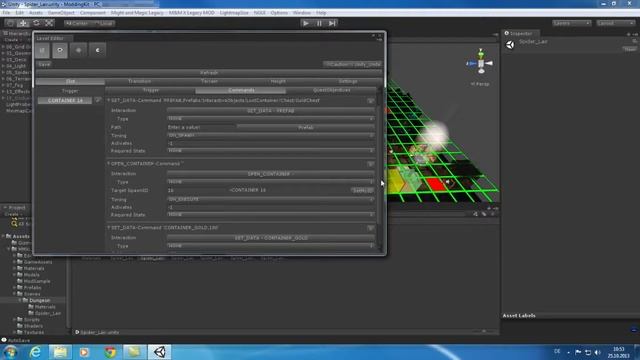
Task: Open the Trigger sub-tab
Action: click(151, 90)
